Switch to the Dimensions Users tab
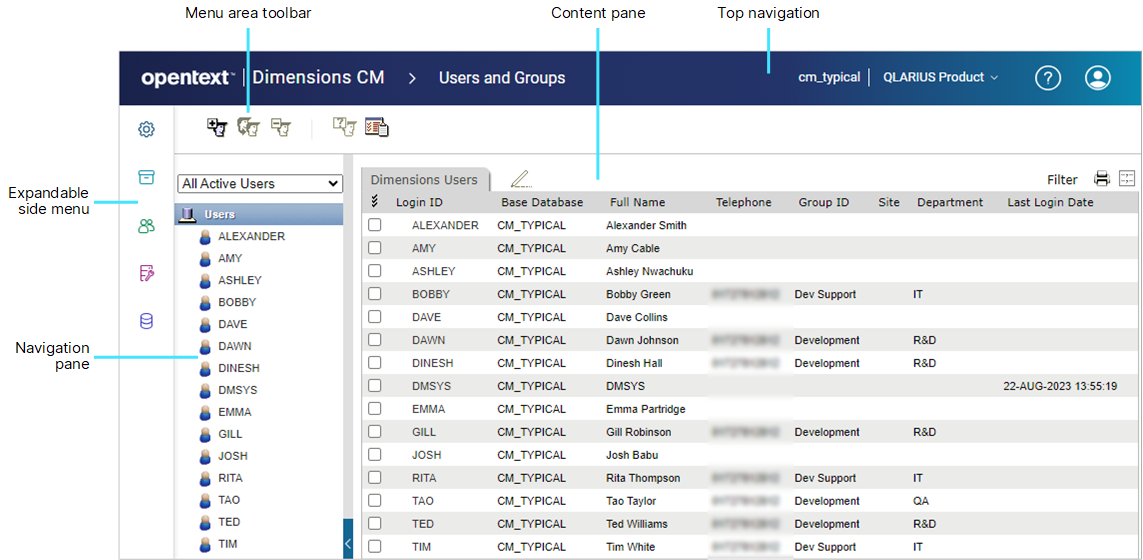Screen dimensions: 1143x560 pos(424,180)
